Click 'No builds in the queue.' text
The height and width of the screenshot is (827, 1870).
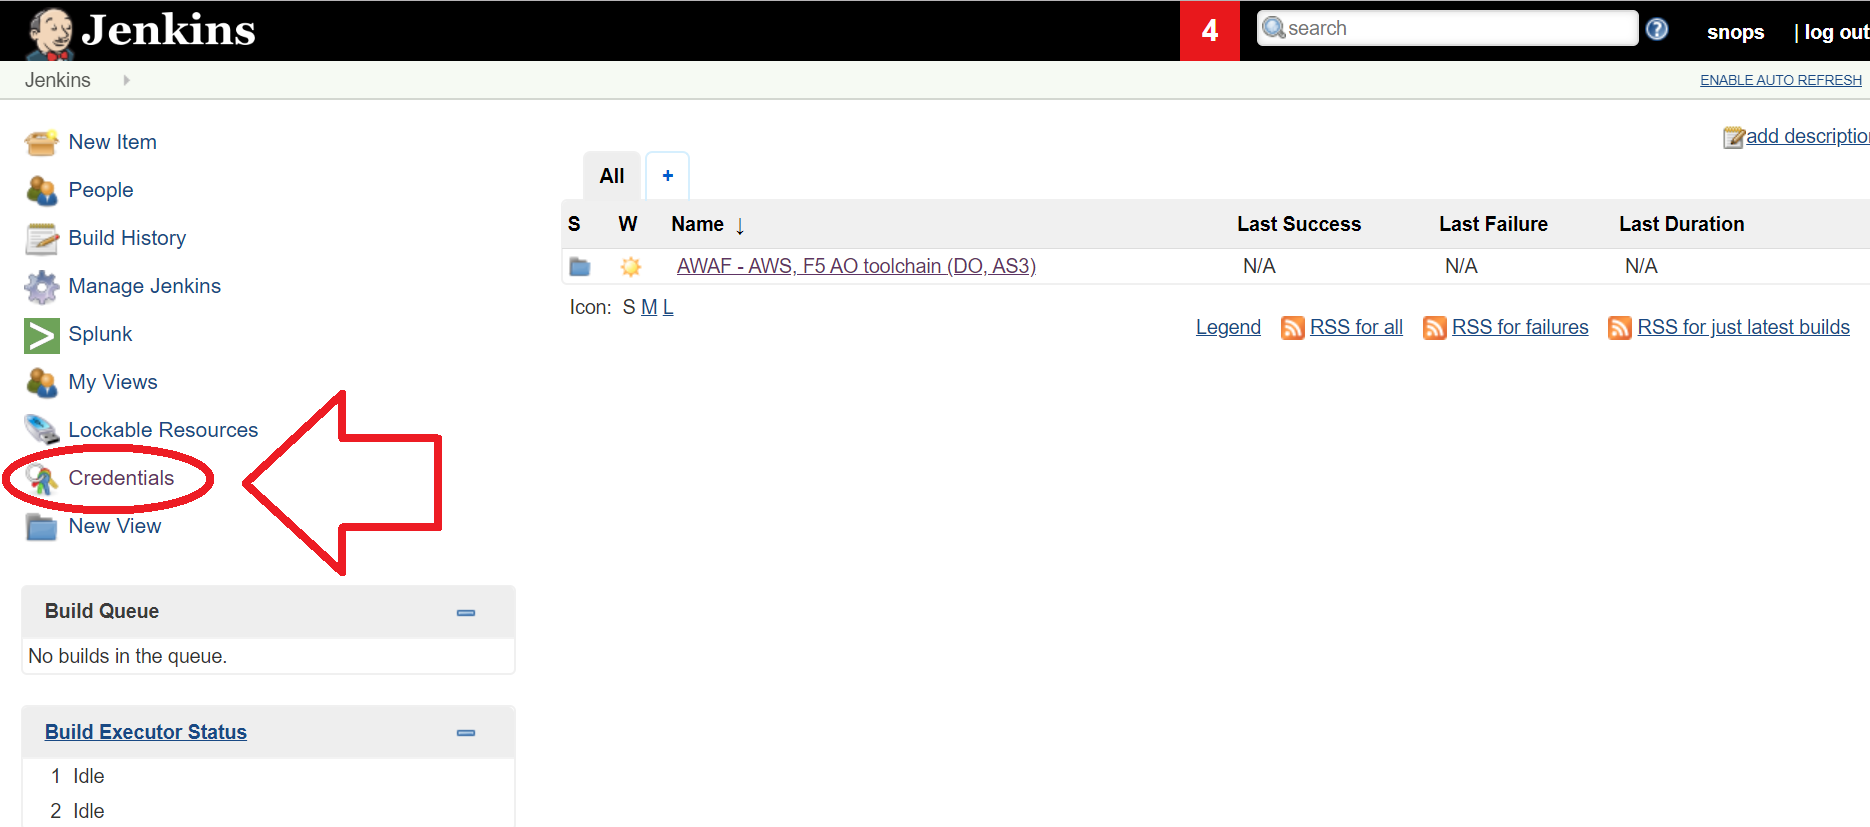pyautogui.click(x=128, y=656)
